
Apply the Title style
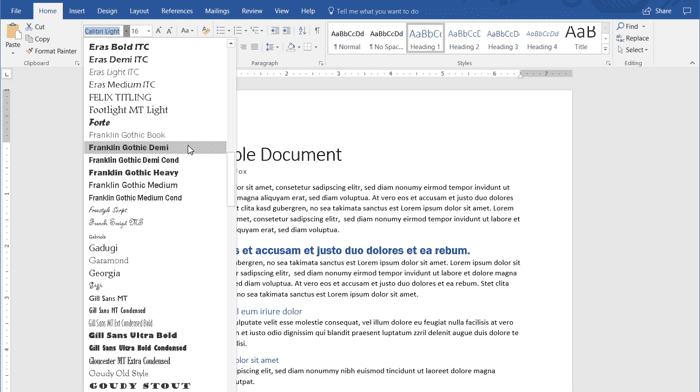pos(581,39)
